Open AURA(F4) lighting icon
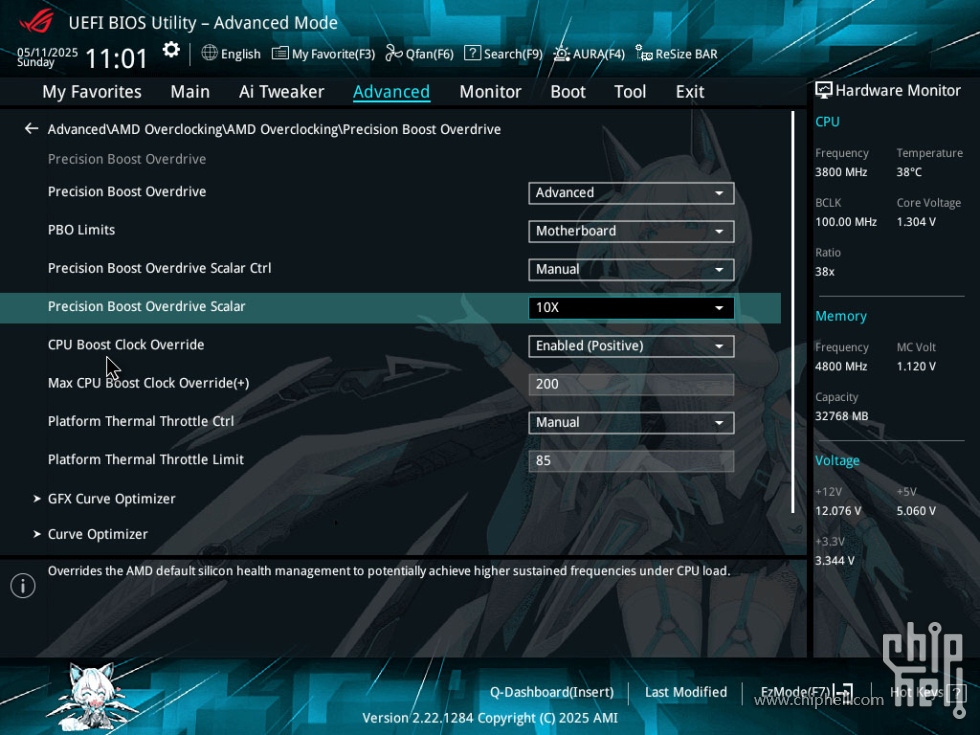The width and height of the screenshot is (980, 735). (x=561, y=53)
